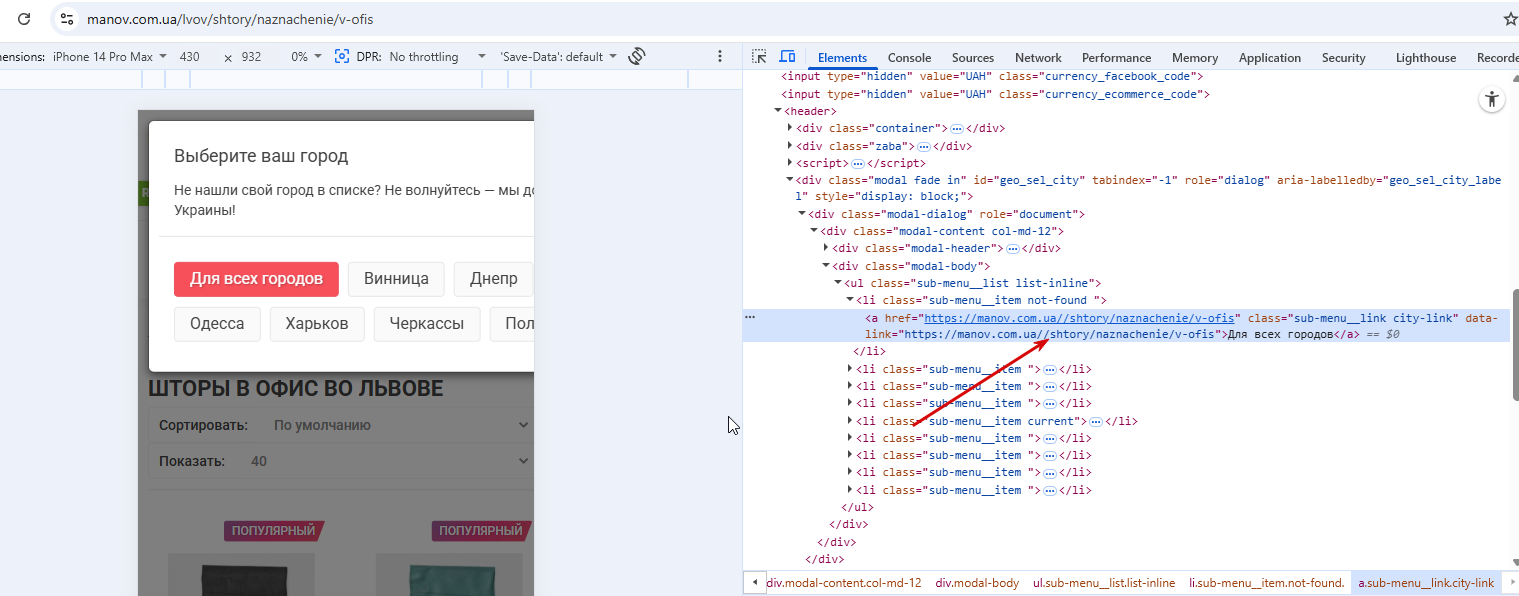Open the Network tab
The image size is (1519, 596).
pos(1038,58)
